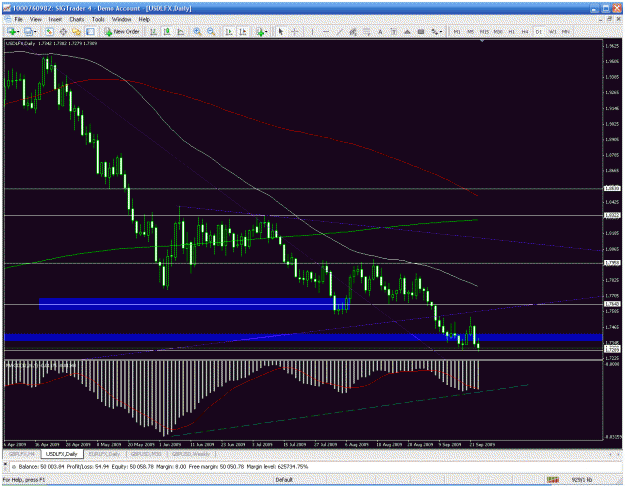Open the Profiles icon in toolbar
The image size is (625, 486).
click(x=28, y=31)
